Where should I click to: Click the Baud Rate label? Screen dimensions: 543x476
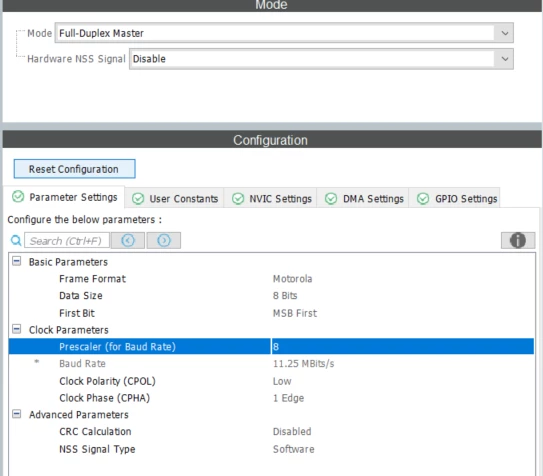[x=82, y=363]
